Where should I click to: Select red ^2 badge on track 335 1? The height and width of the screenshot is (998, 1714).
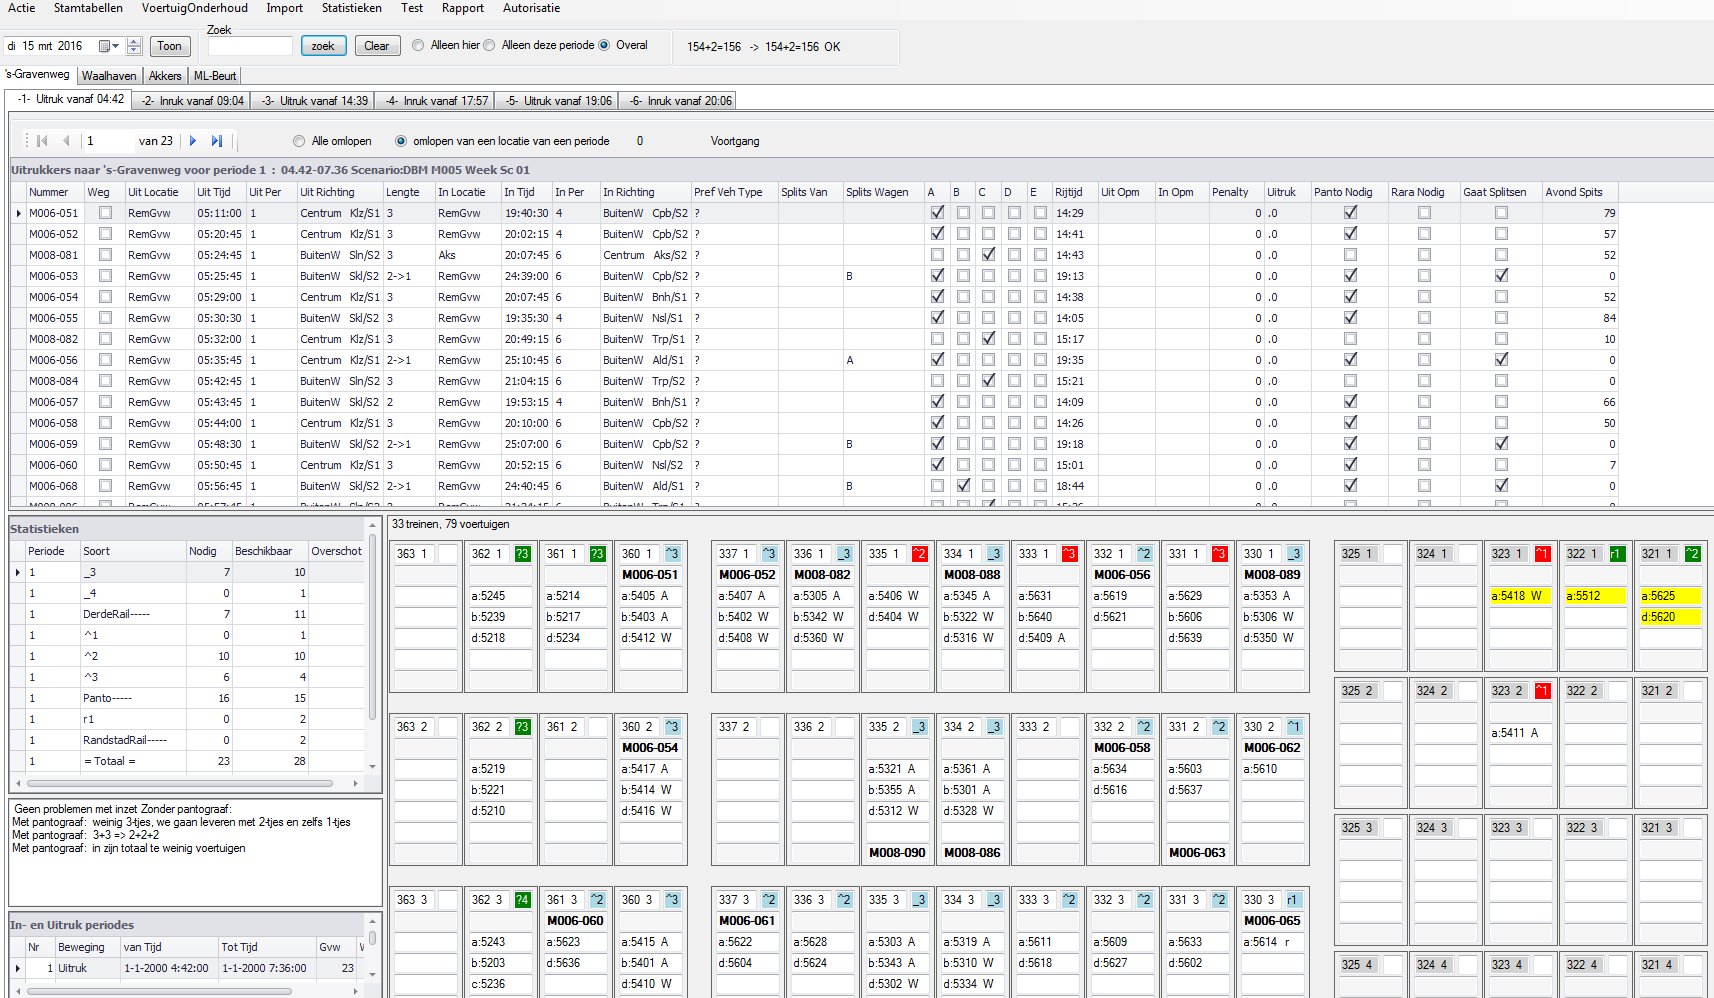919,554
